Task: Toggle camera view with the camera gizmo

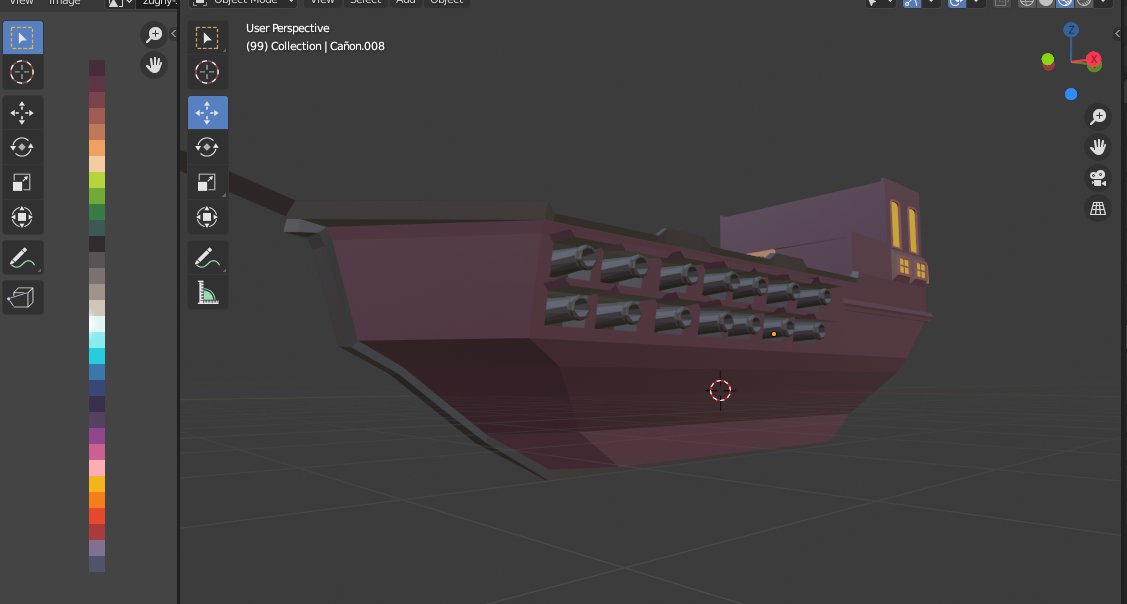Action: 1098,178
